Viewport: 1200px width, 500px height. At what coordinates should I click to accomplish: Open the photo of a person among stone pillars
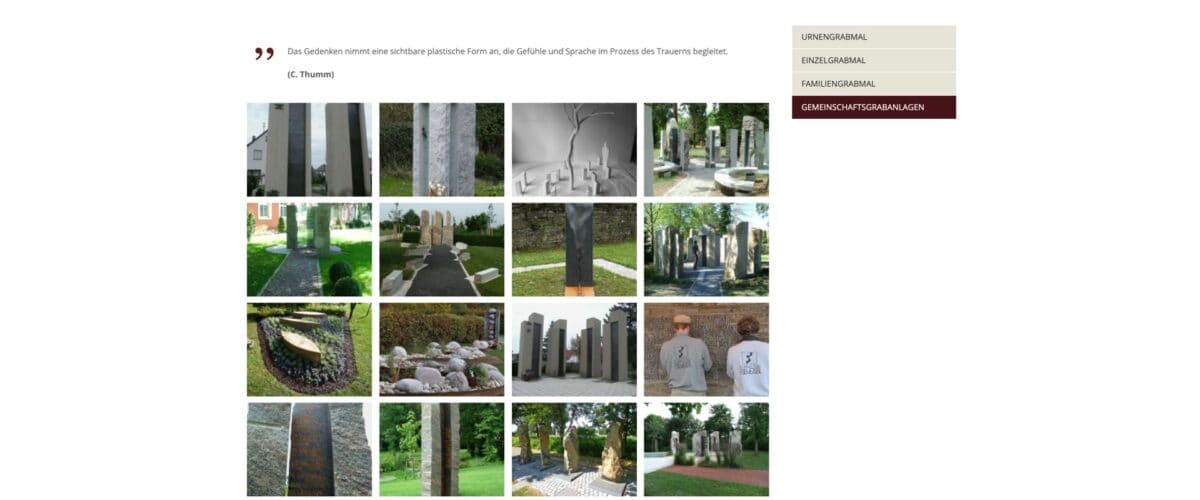point(706,250)
